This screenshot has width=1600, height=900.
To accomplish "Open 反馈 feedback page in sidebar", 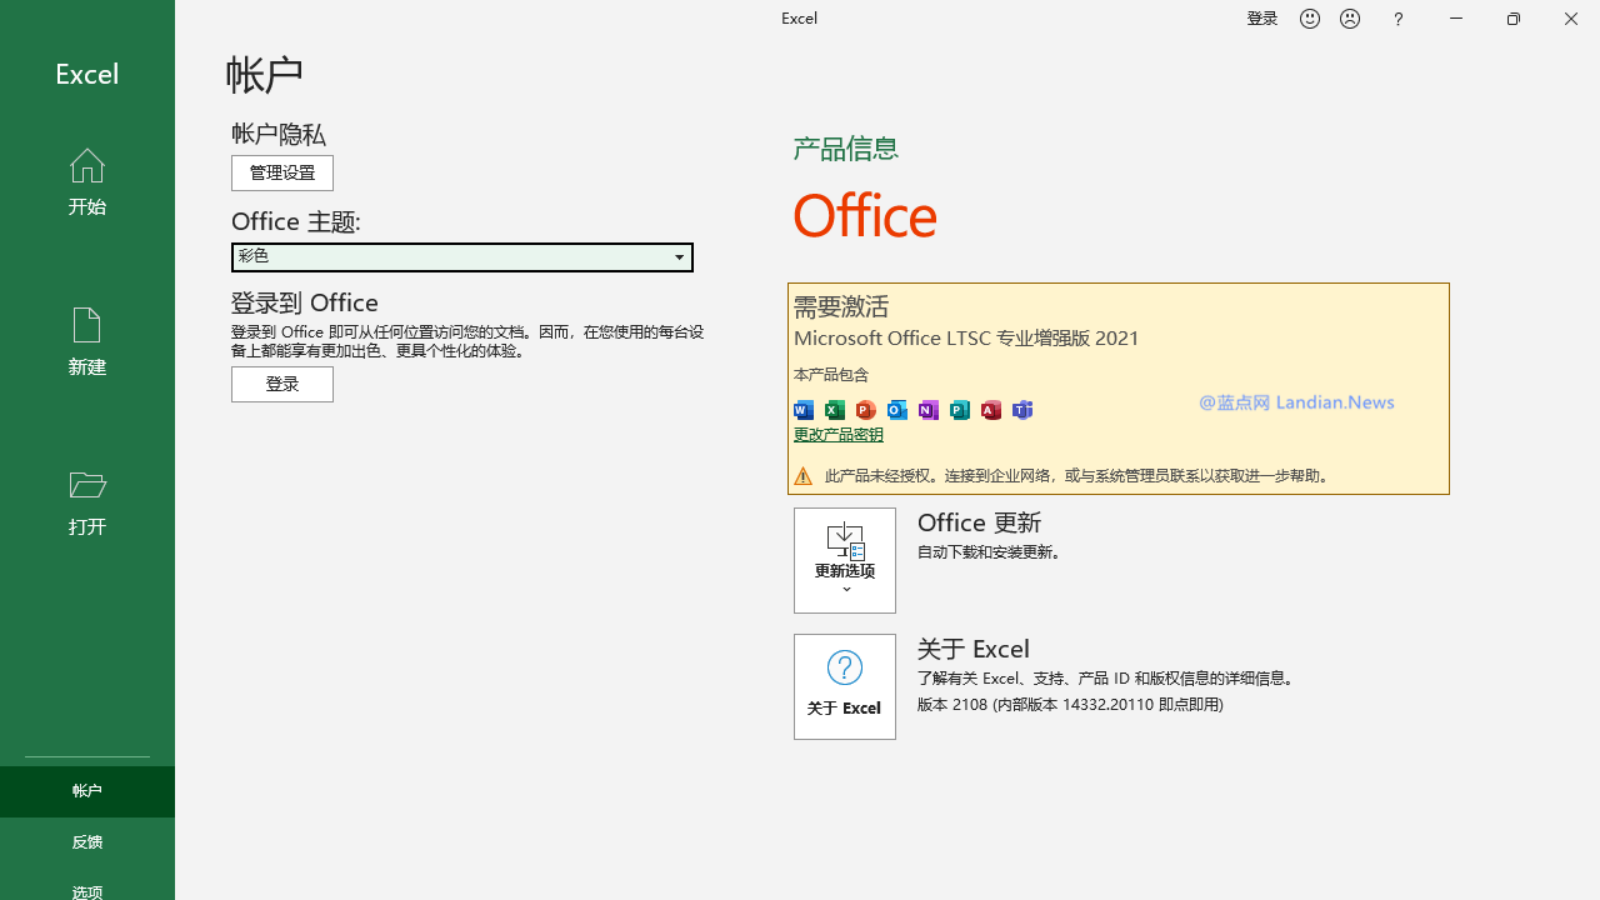I will coord(87,842).
